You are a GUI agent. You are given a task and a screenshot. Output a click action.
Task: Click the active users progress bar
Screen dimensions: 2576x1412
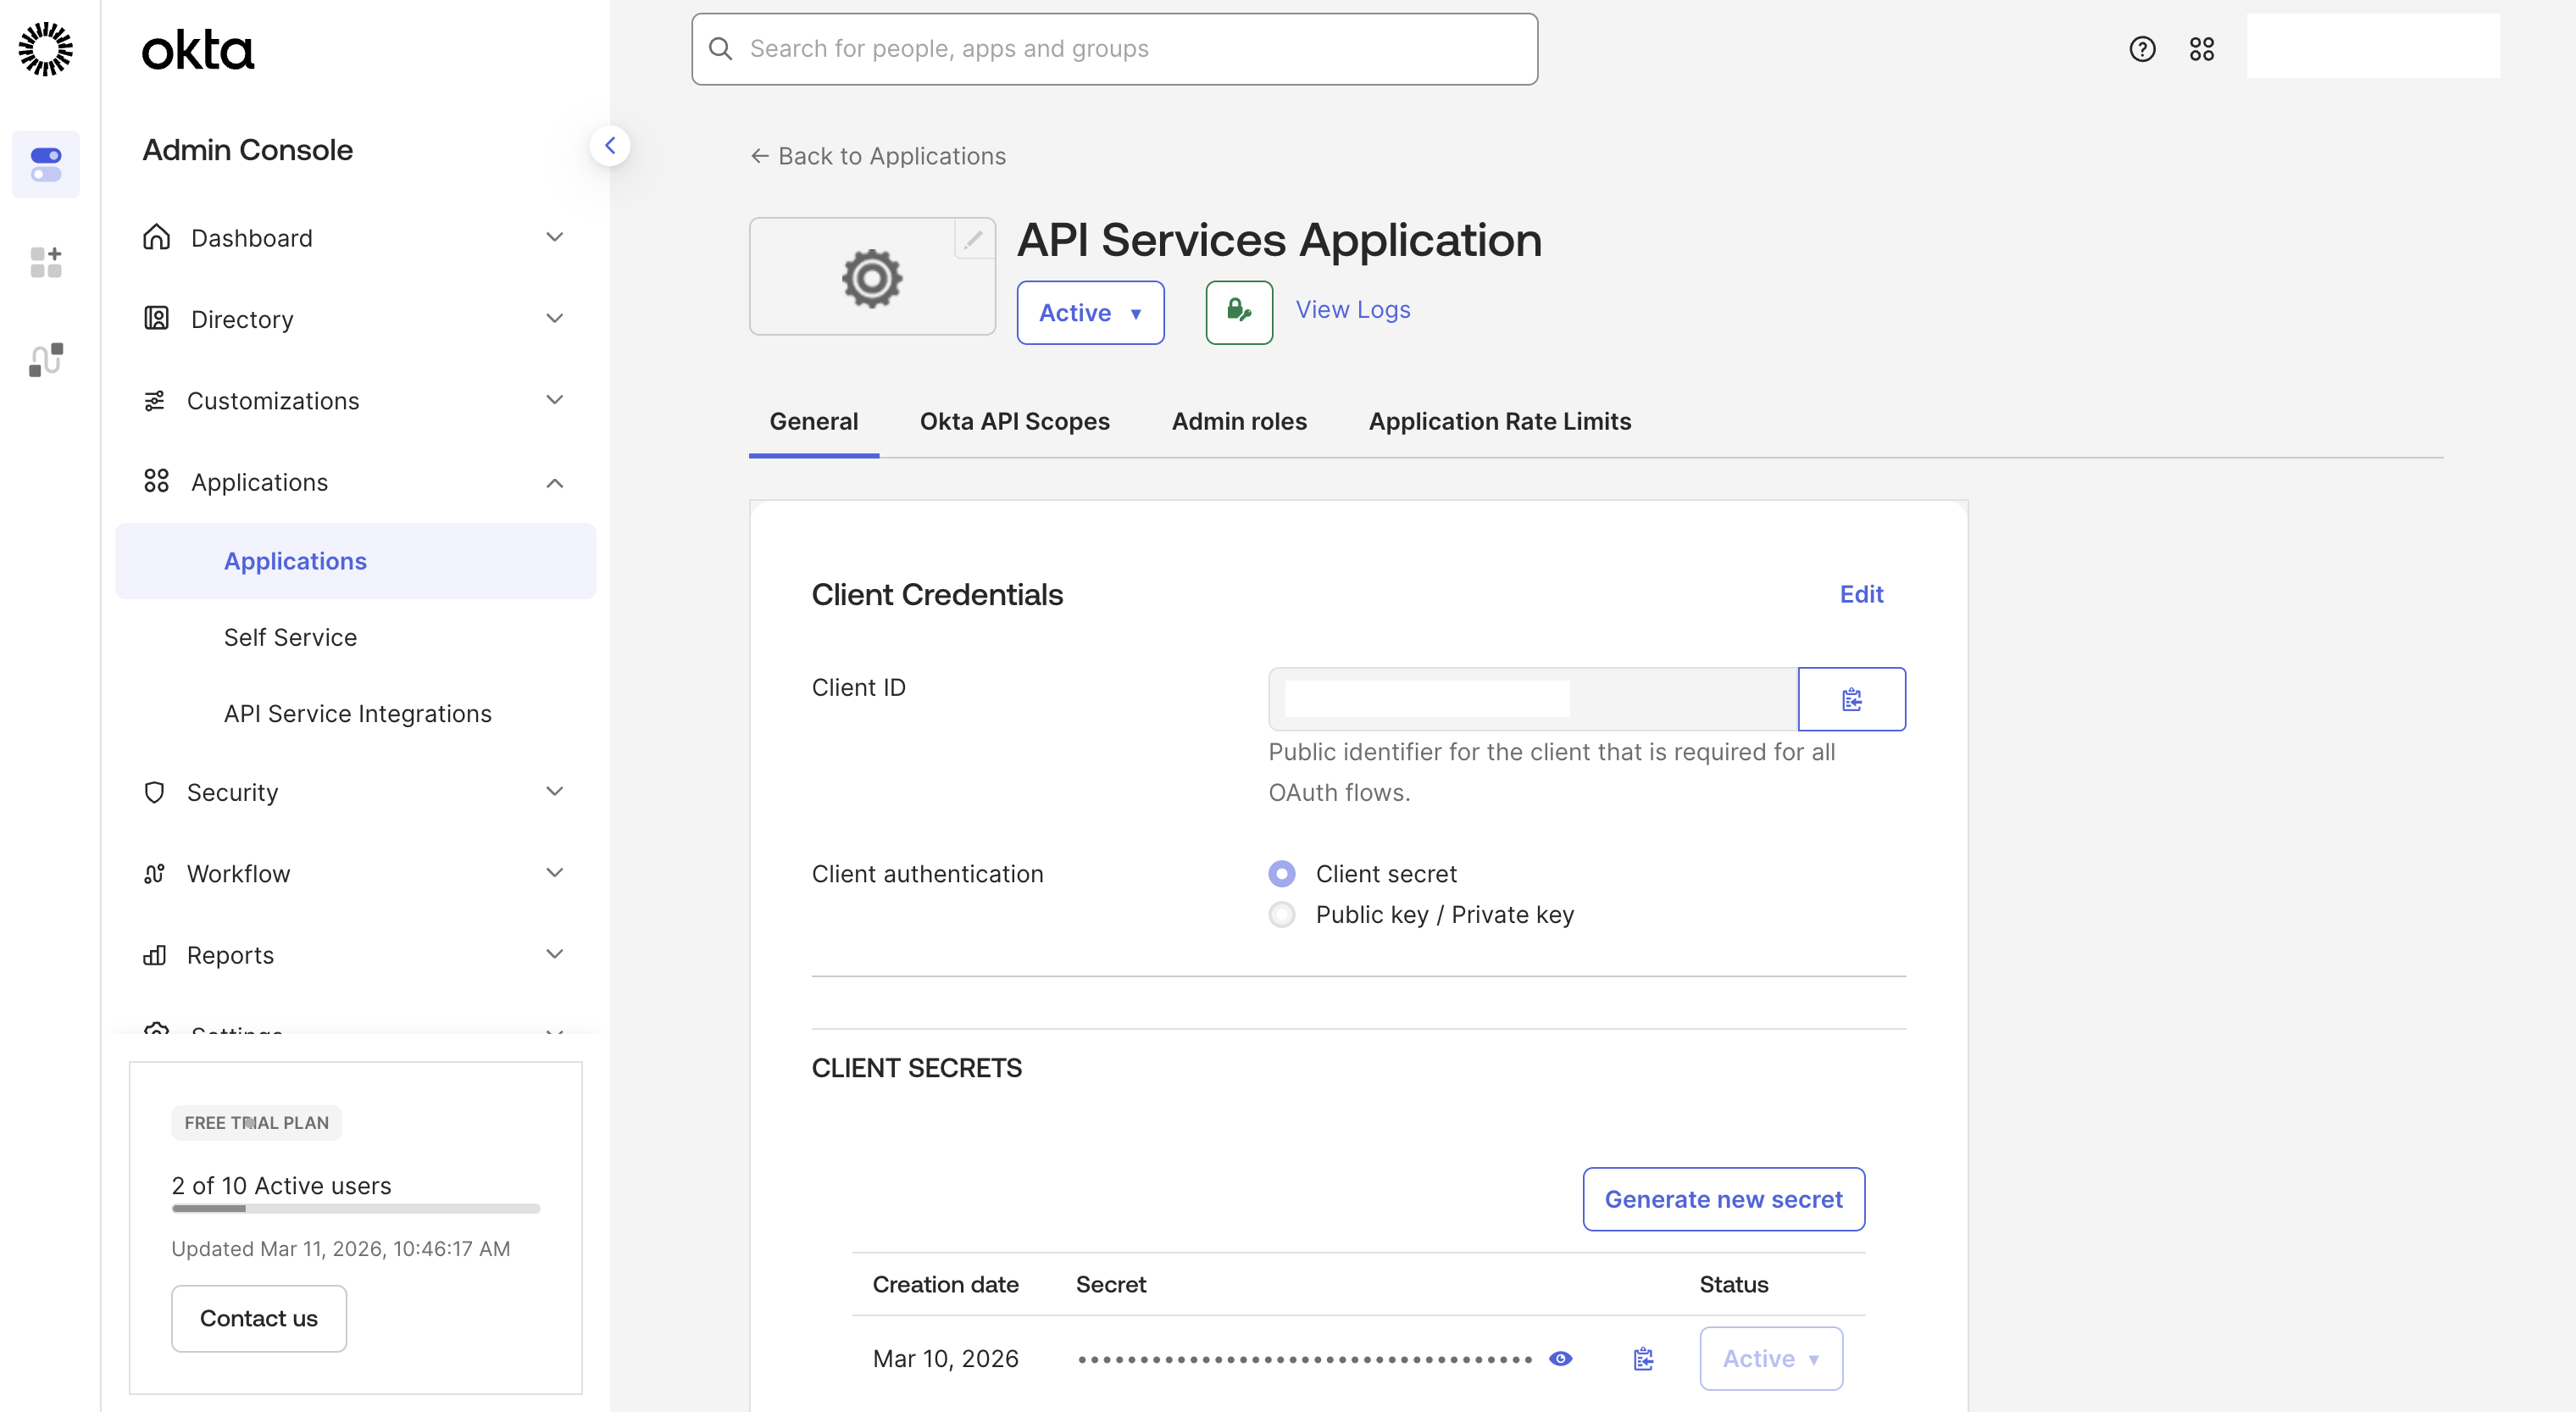click(x=355, y=1209)
